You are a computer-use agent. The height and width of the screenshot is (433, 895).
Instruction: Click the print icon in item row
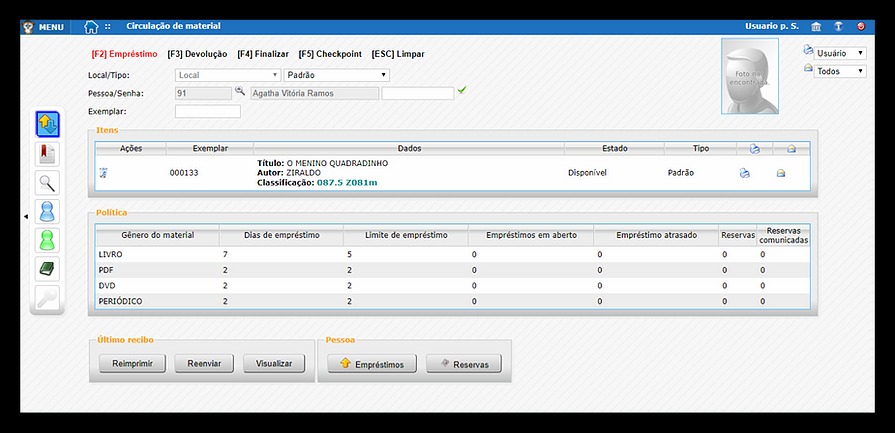[x=744, y=173]
